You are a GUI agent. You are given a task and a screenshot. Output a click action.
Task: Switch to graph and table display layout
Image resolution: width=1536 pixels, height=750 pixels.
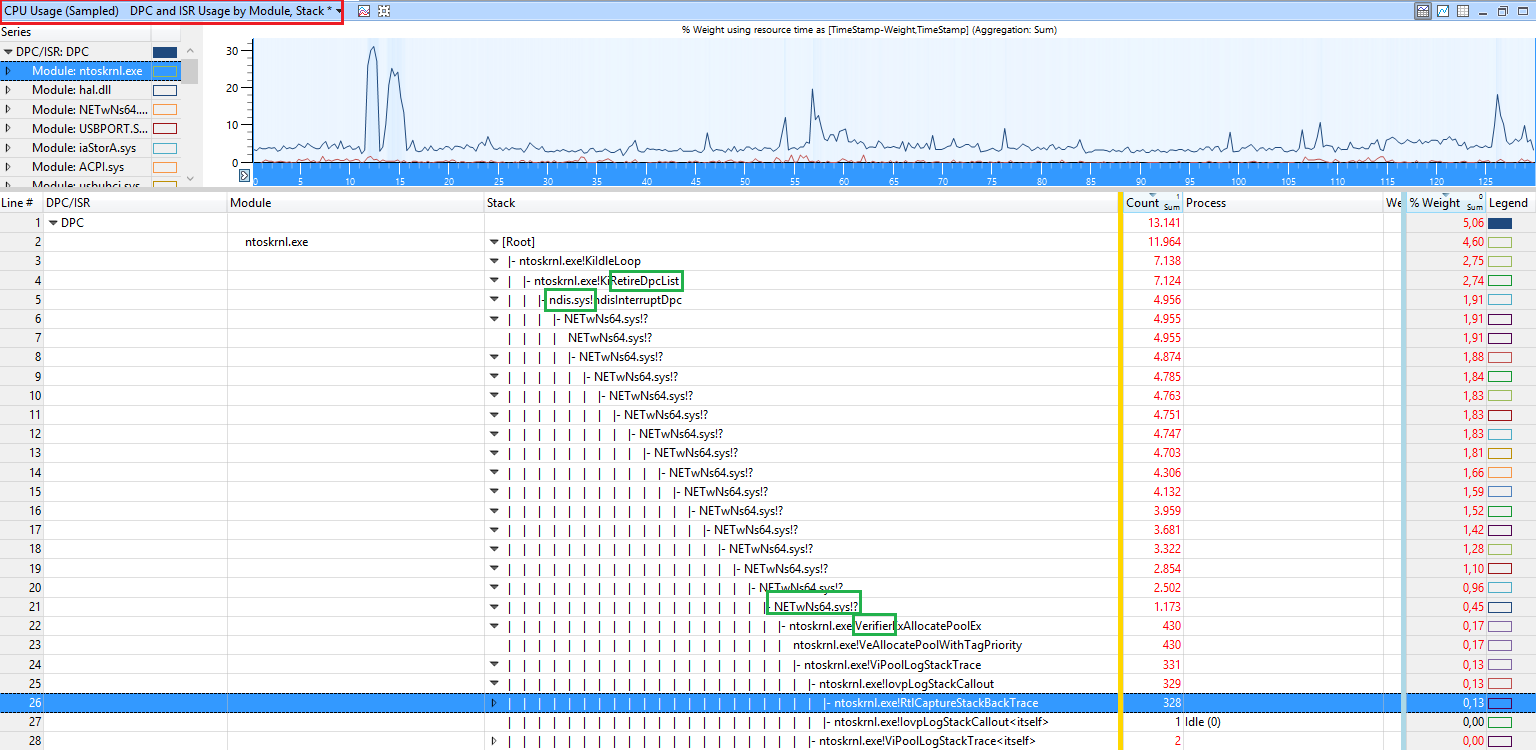click(1423, 11)
